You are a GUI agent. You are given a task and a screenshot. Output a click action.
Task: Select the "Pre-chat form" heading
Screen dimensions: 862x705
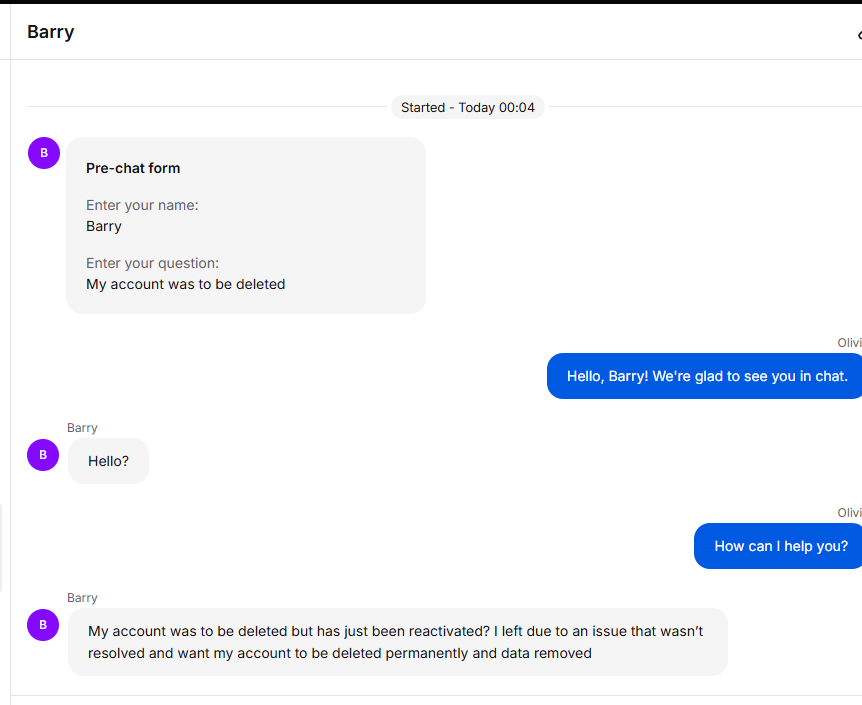[133, 168]
